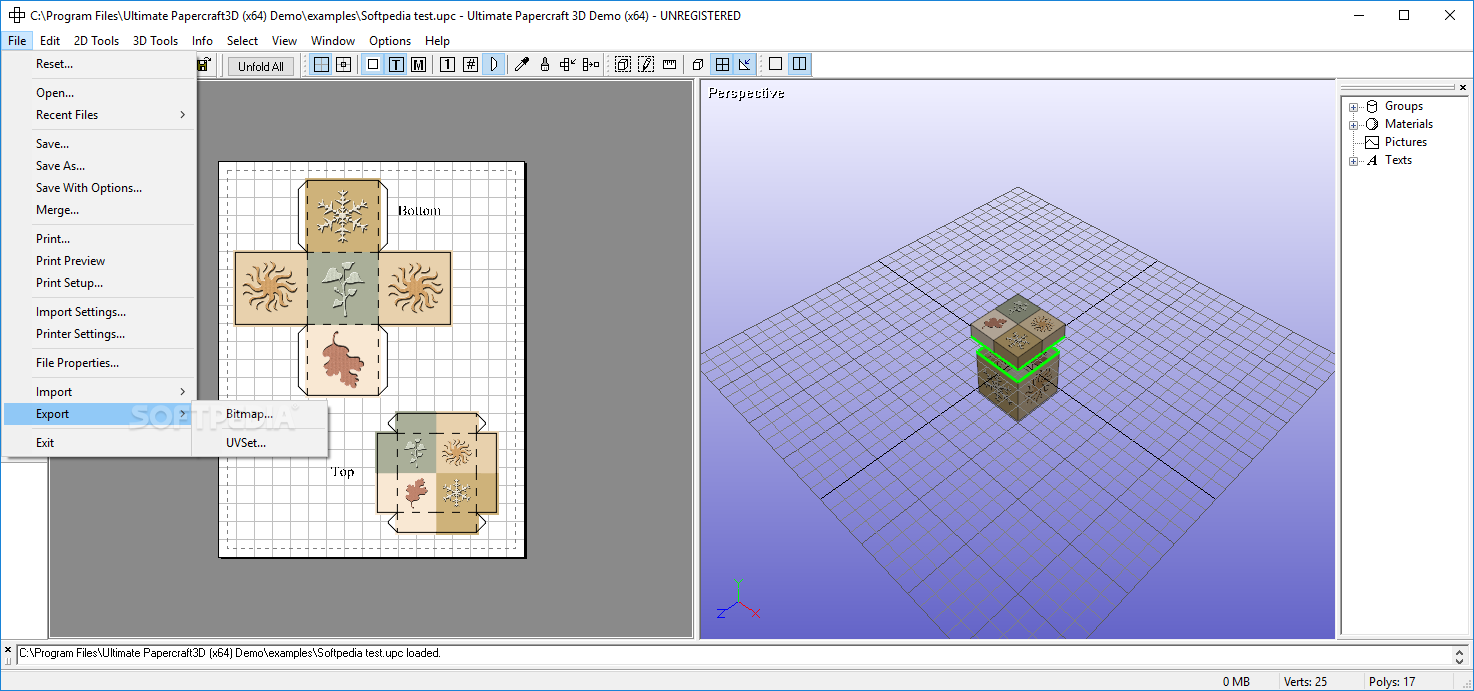Click the Top text label on the 2D sheet

coord(342,471)
